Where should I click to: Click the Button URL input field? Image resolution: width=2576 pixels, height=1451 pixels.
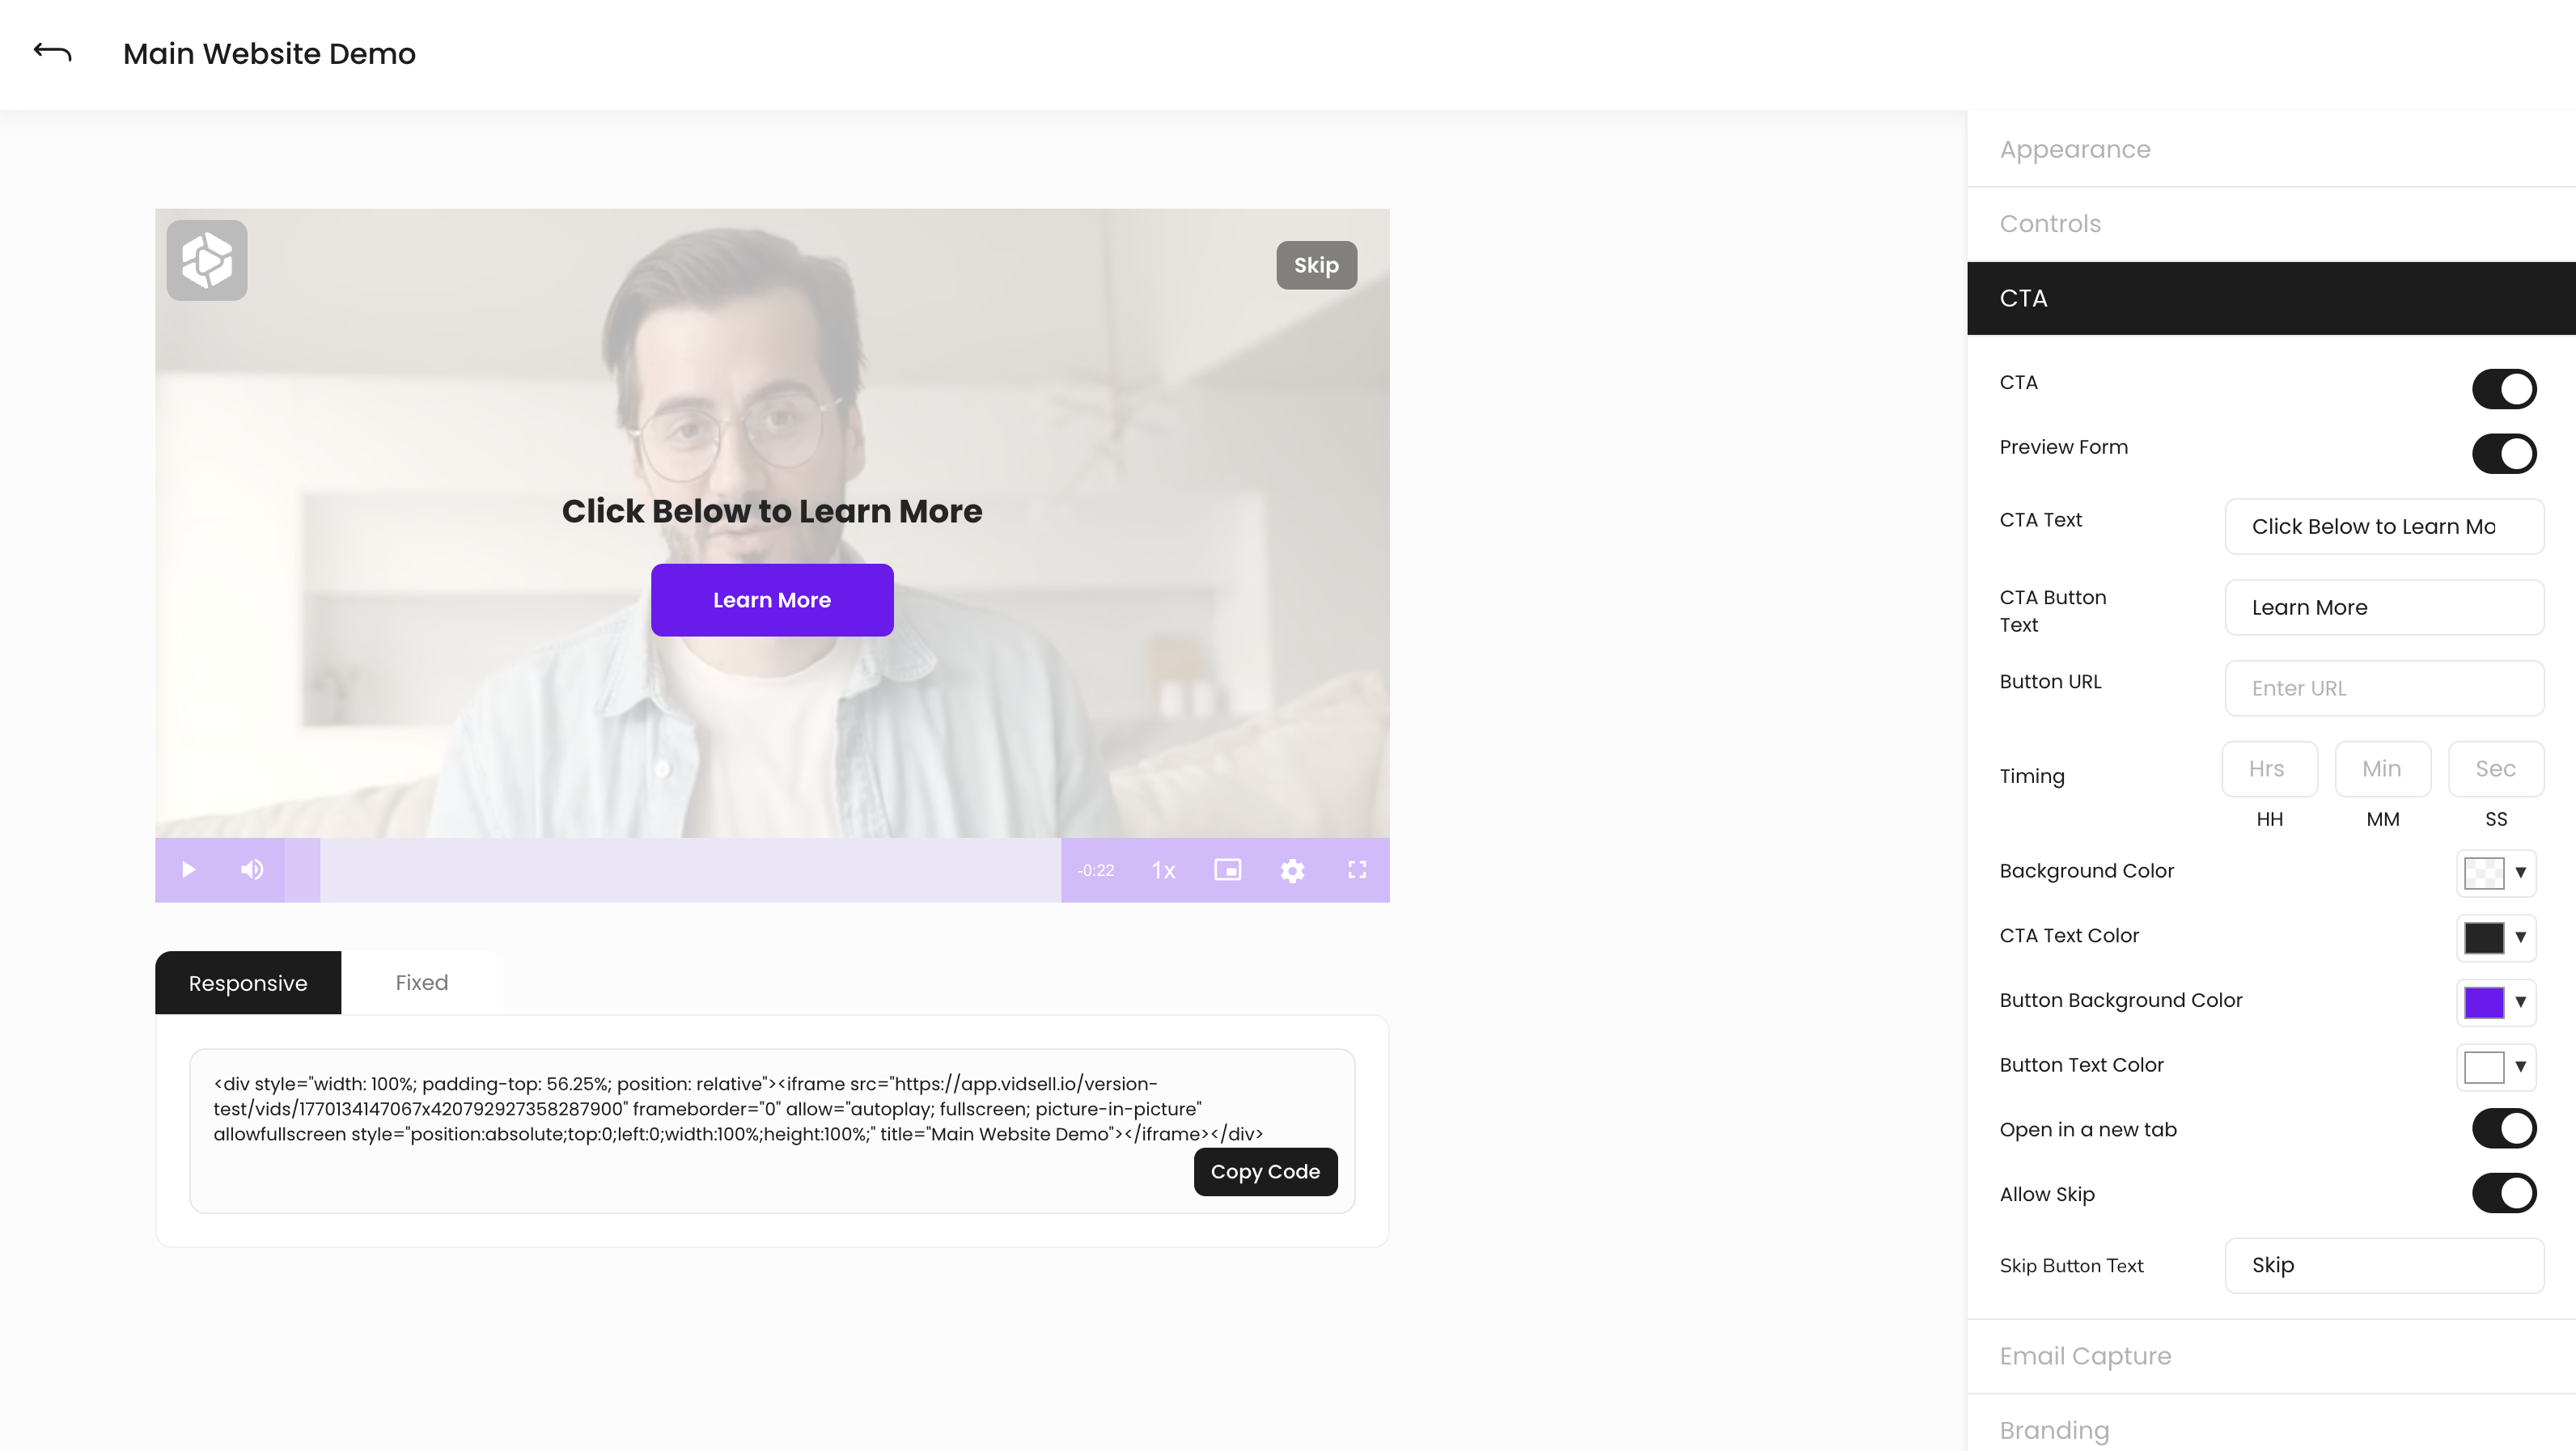coord(2384,688)
